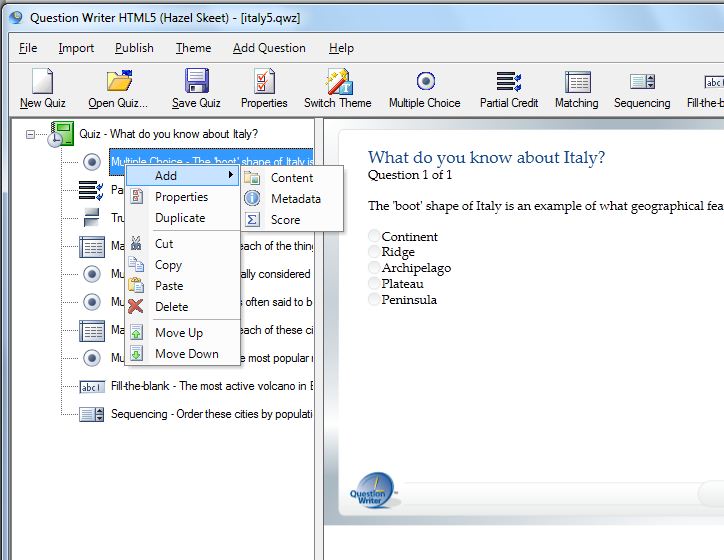Click the Fill-the-blank abc tree icon

coord(92,386)
